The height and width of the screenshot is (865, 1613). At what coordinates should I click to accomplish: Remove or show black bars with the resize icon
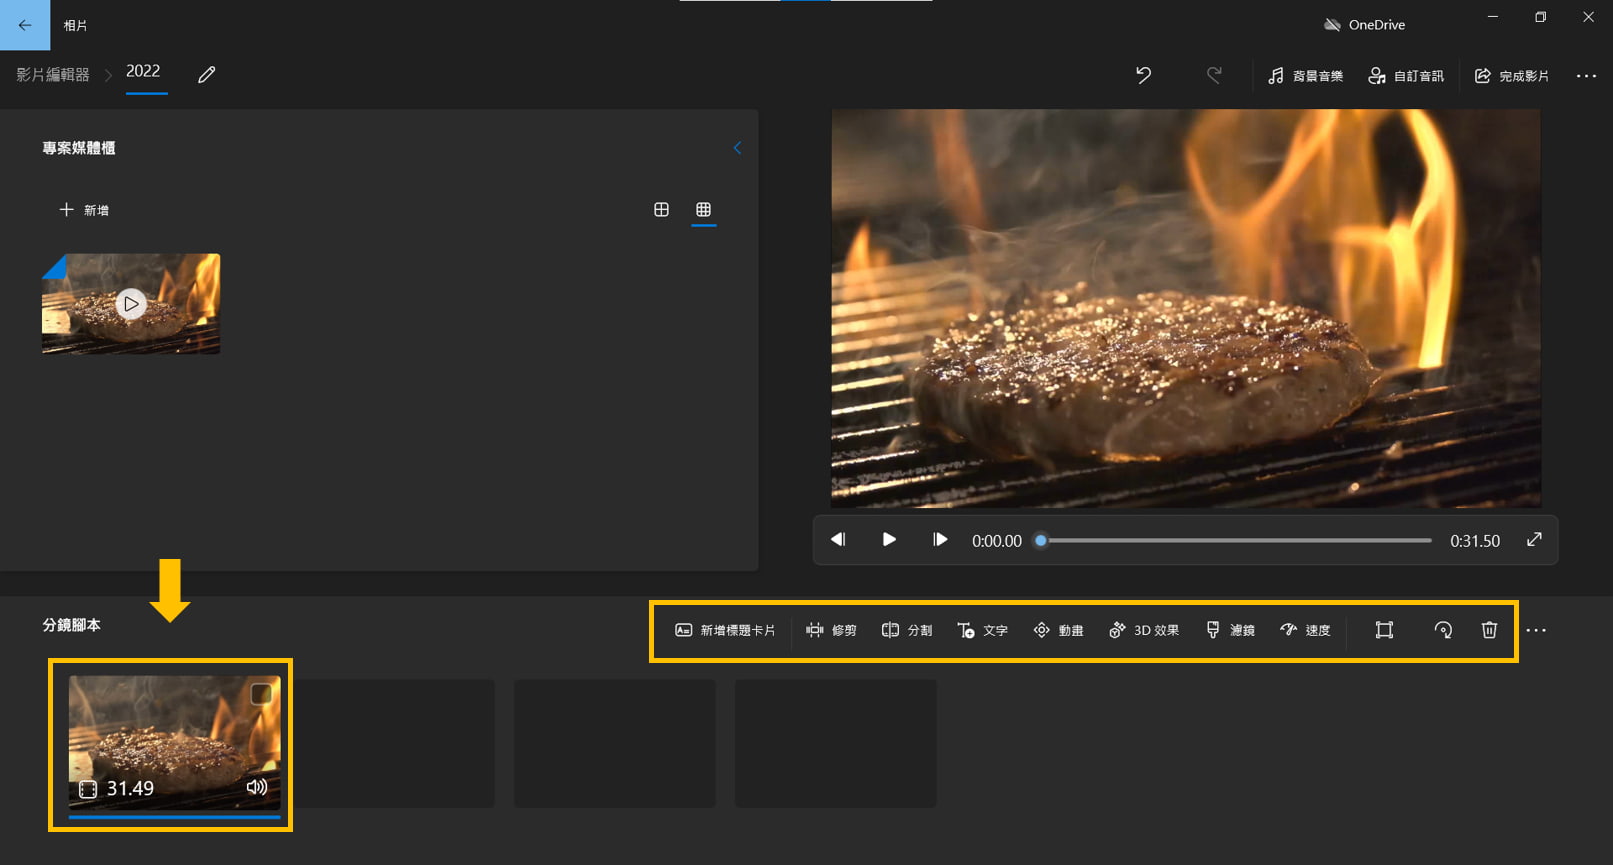pos(1384,630)
